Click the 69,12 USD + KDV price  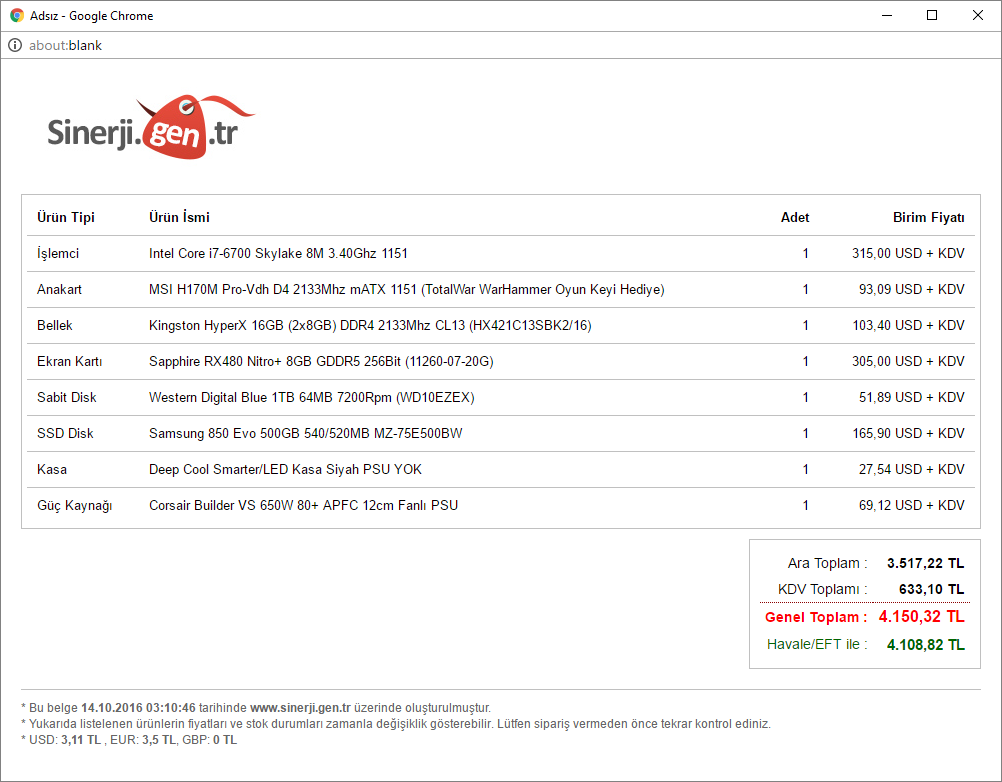pos(911,505)
